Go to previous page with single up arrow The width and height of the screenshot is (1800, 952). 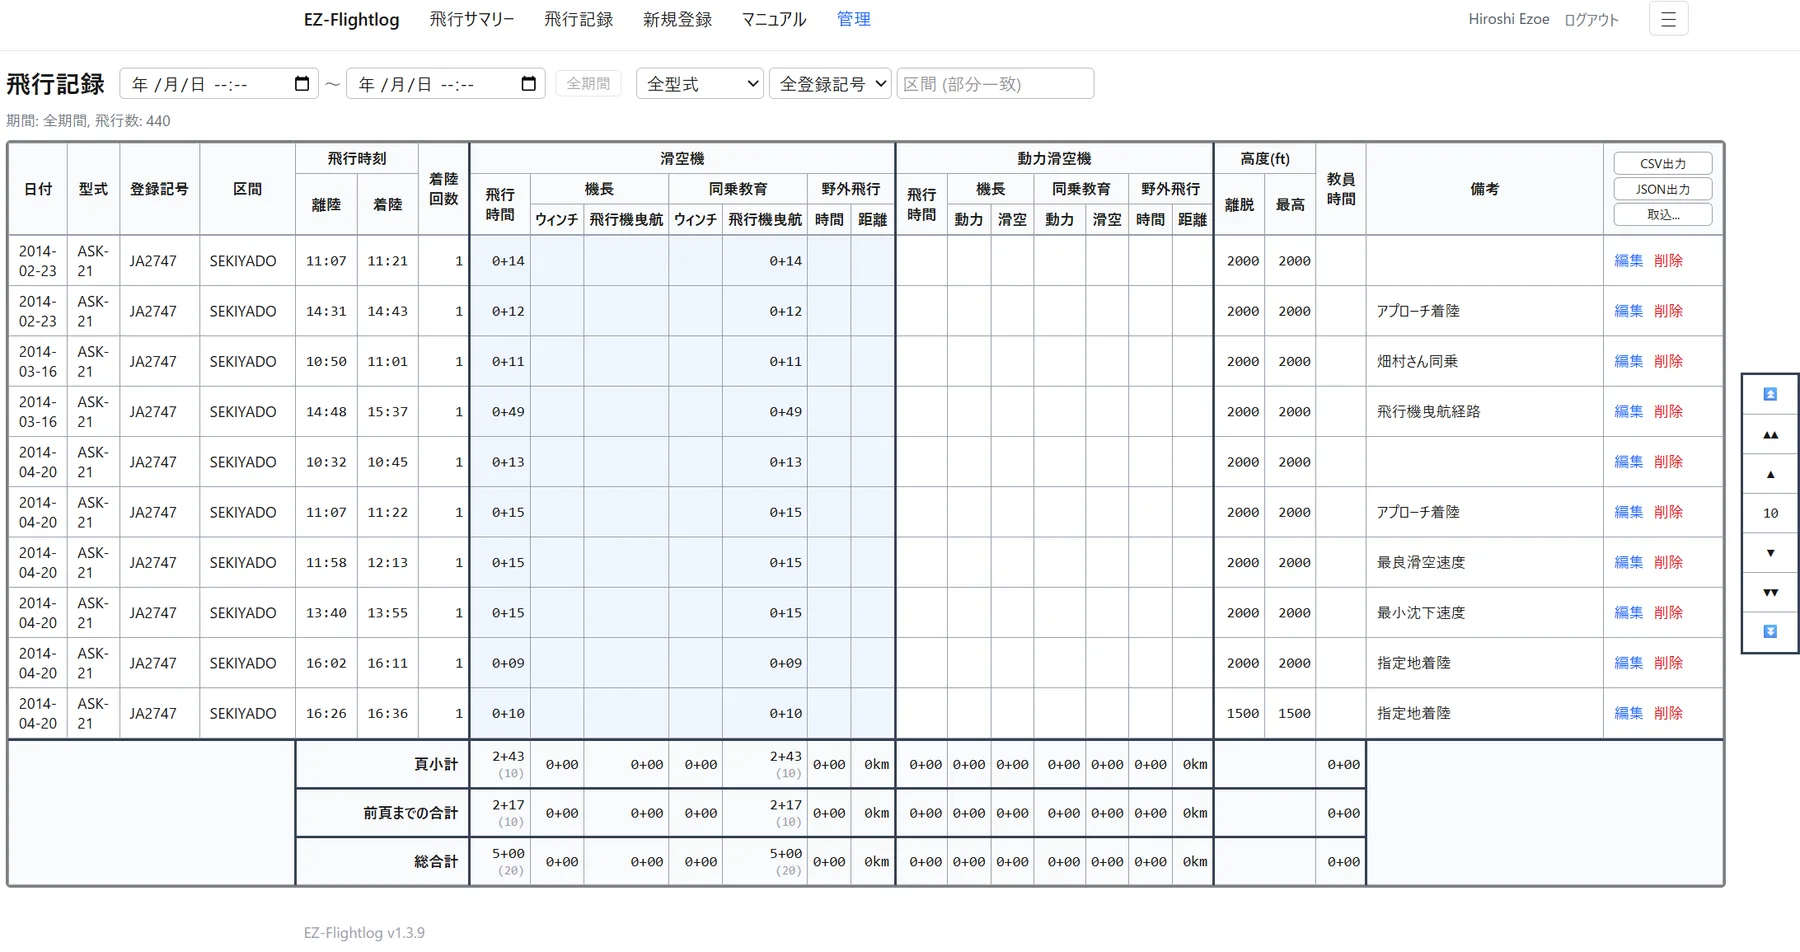(1770, 474)
